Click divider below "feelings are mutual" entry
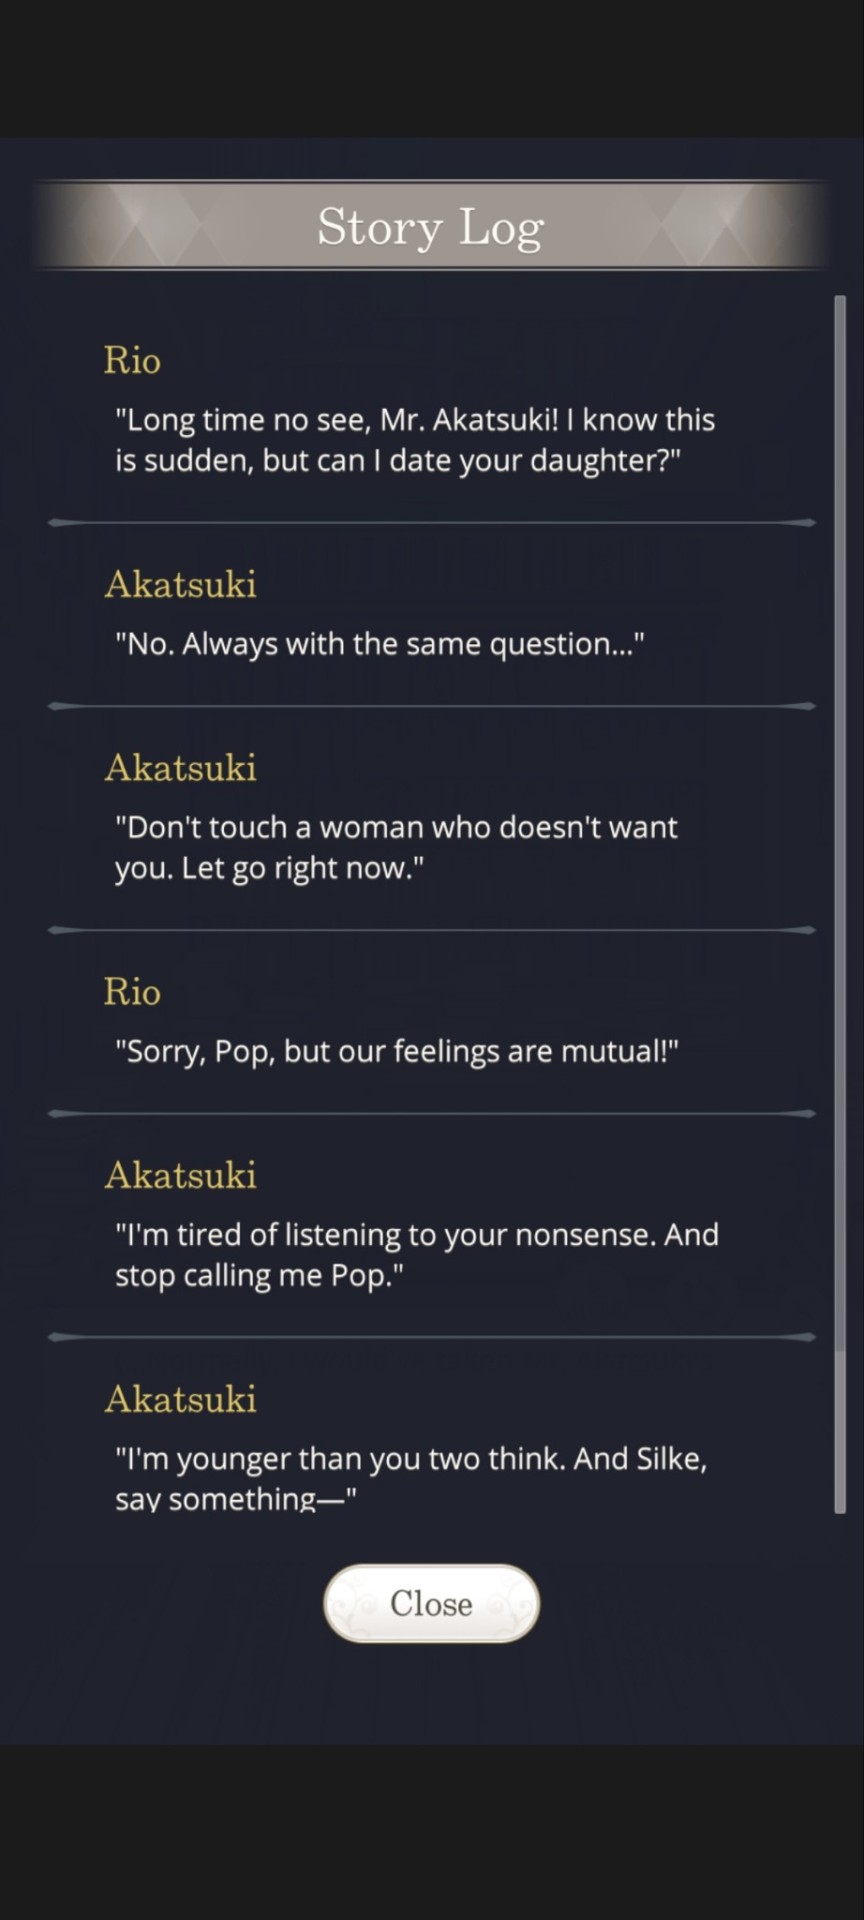Image resolution: width=864 pixels, height=1920 pixels. coord(431,1114)
